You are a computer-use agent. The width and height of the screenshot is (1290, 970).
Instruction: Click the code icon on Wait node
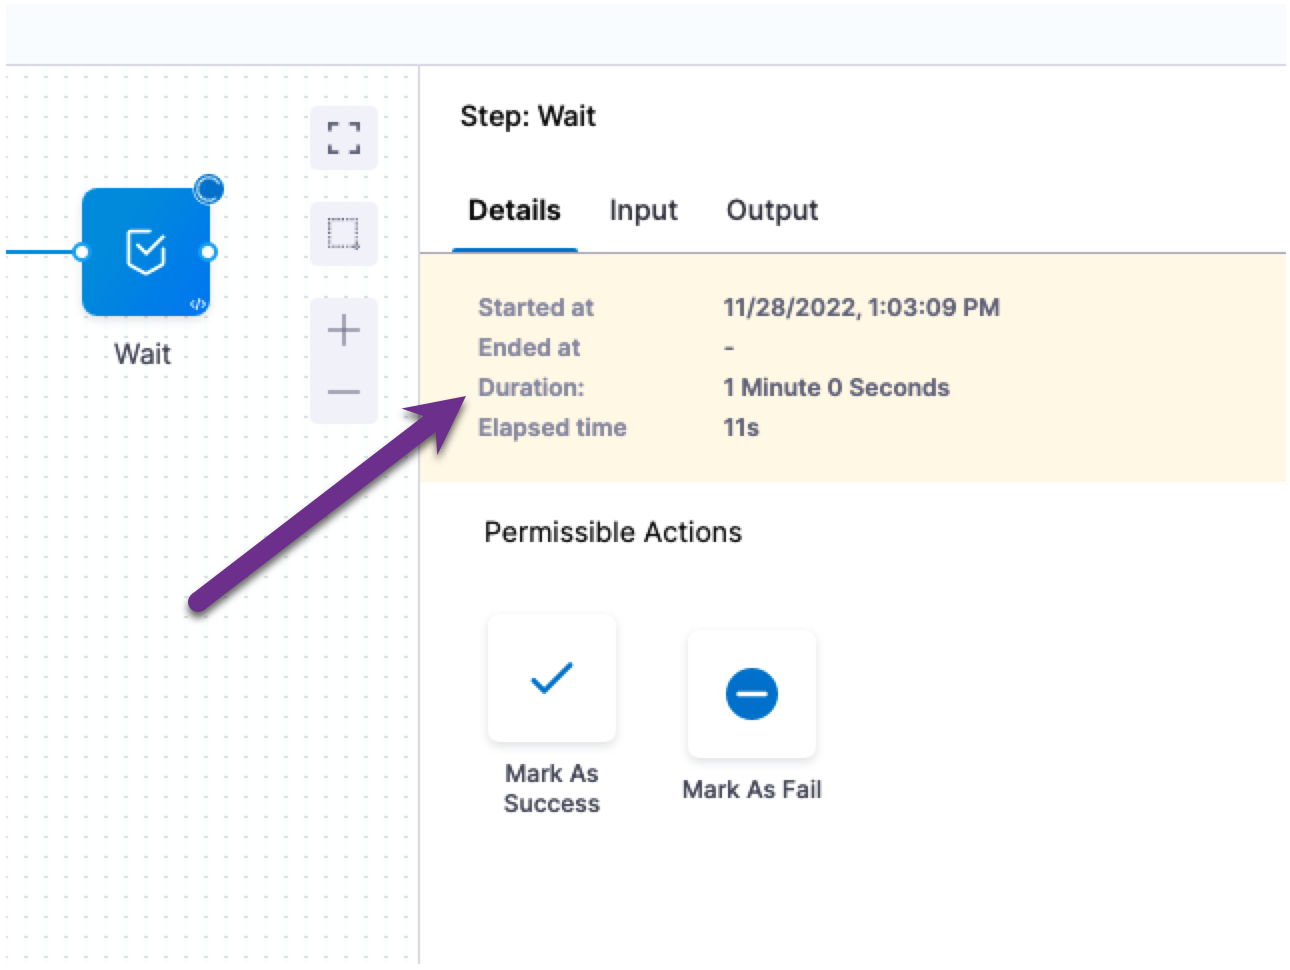click(198, 304)
